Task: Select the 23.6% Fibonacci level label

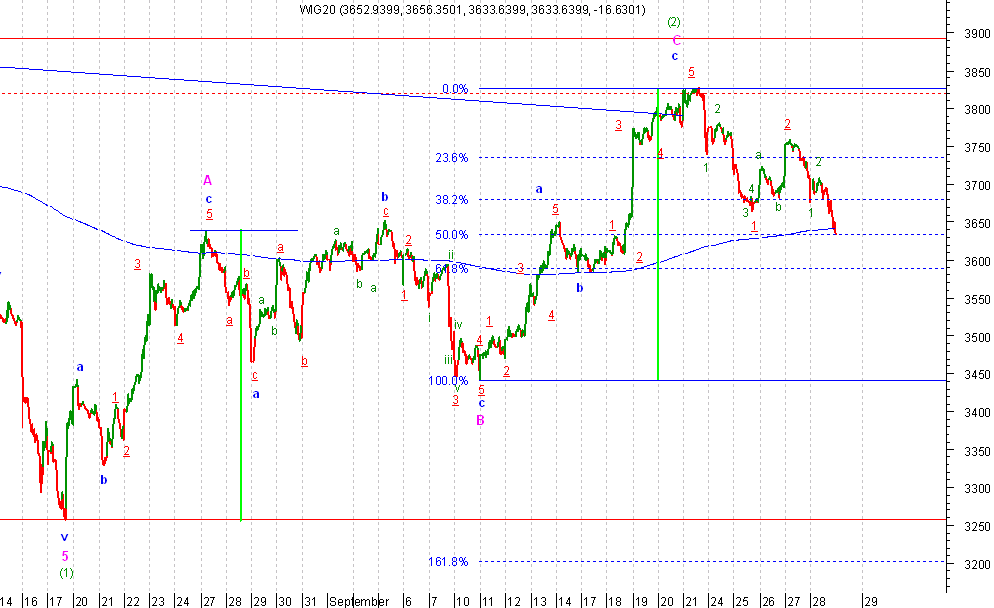Action: pos(451,158)
